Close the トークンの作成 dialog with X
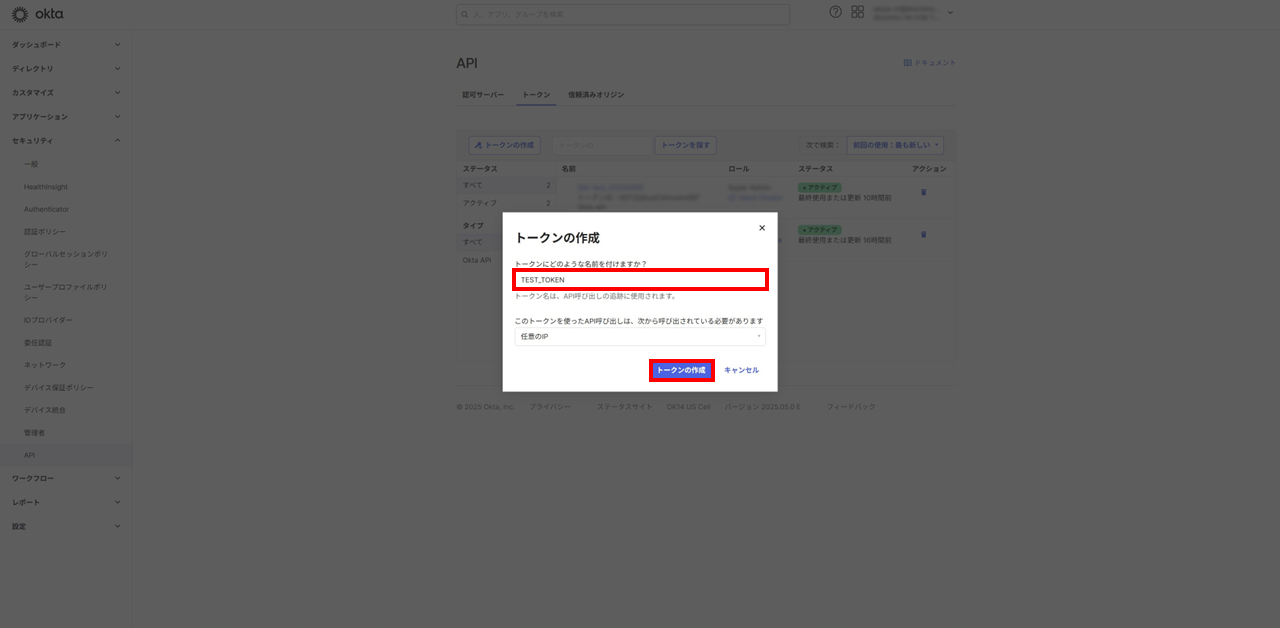This screenshot has width=1280, height=628. [x=762, y=228]
